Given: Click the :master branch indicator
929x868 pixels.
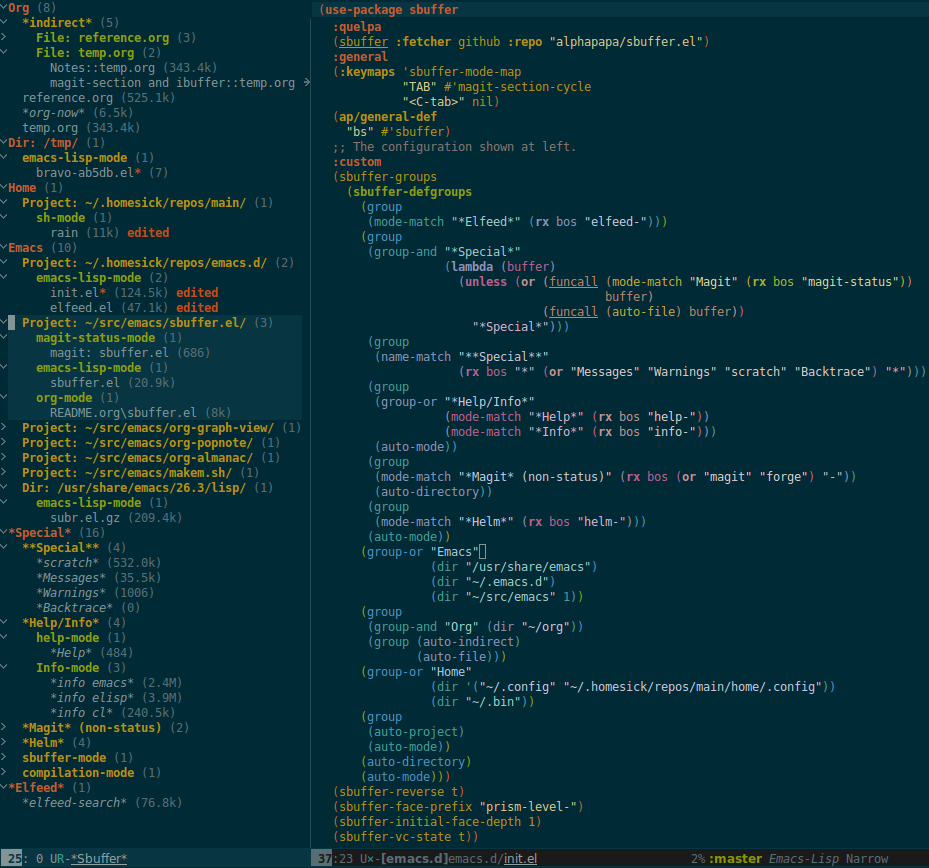Looking at the screenshot, I should click(735, 858).
